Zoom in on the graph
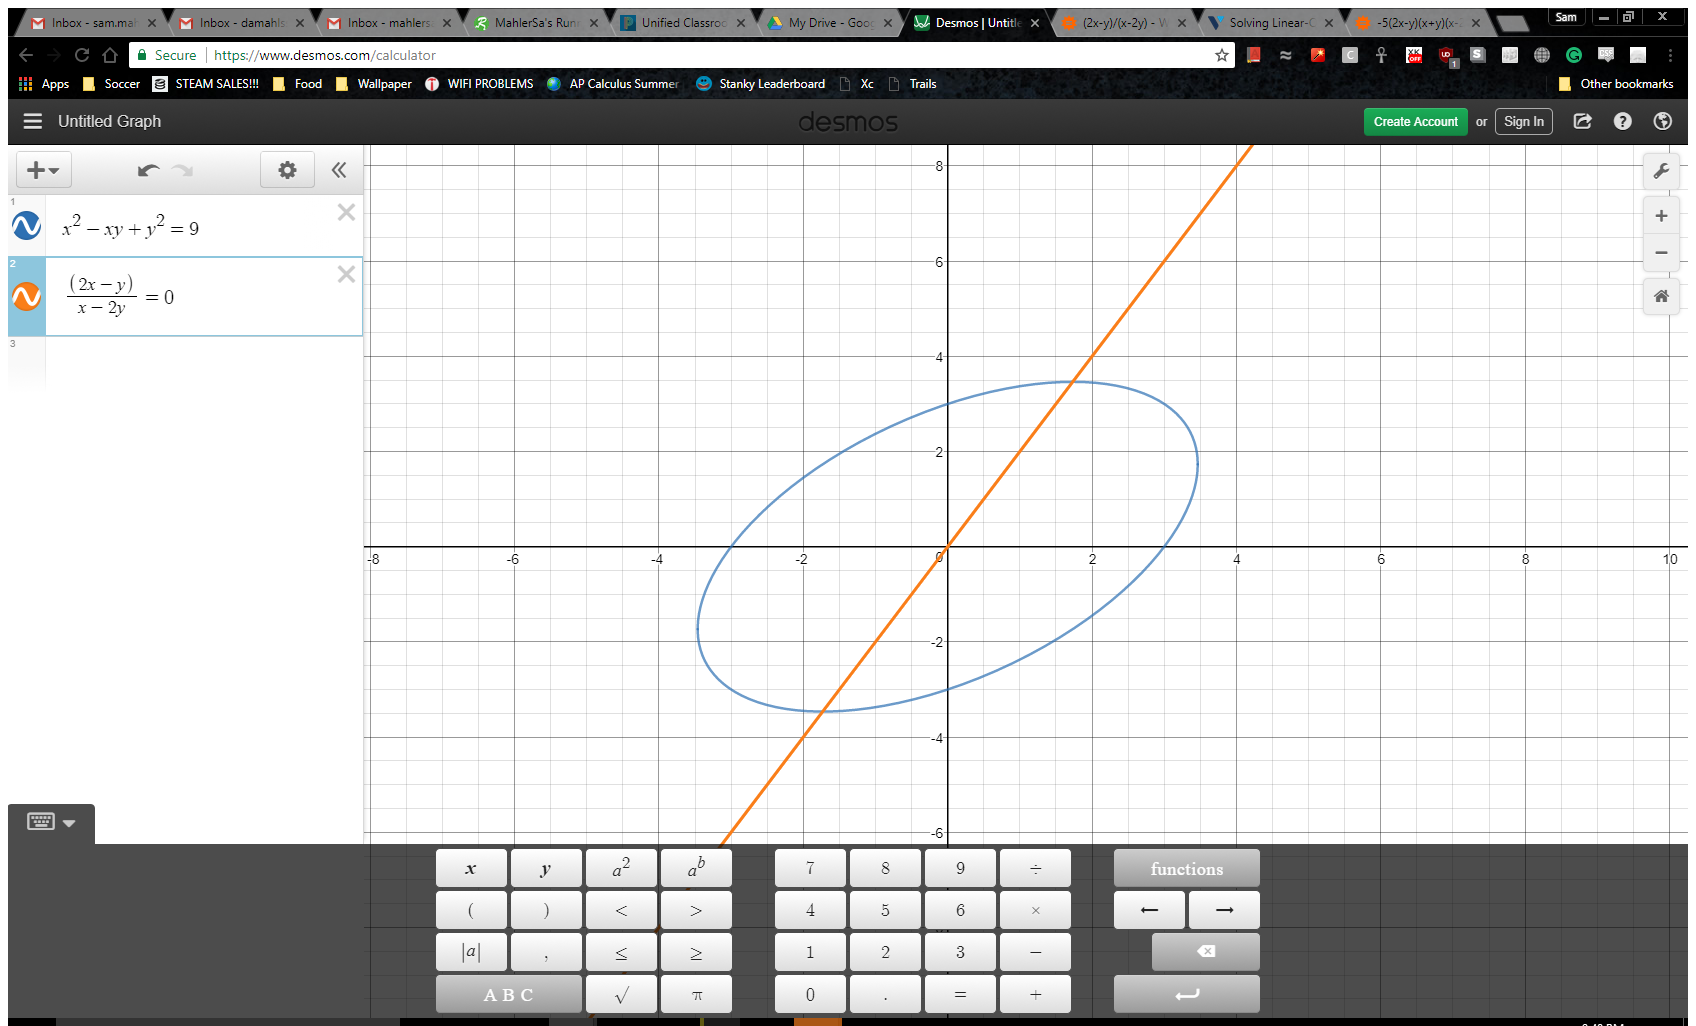Screen dimensions: 1696x1026 coord(1661,216)
